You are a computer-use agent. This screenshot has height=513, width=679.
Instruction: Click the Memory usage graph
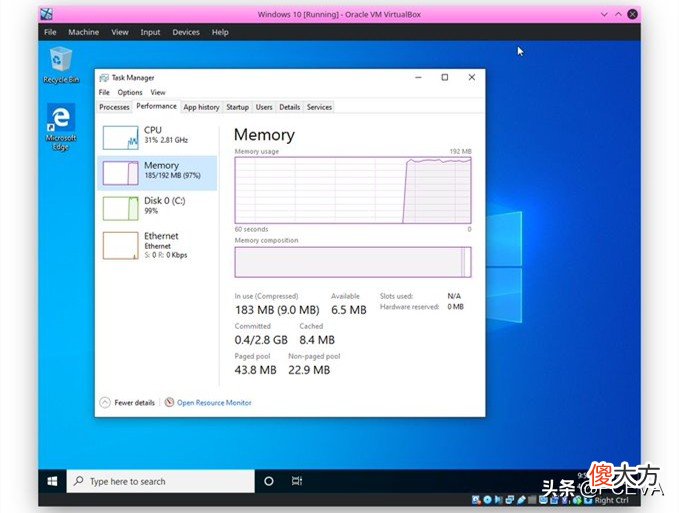[353, 190]
